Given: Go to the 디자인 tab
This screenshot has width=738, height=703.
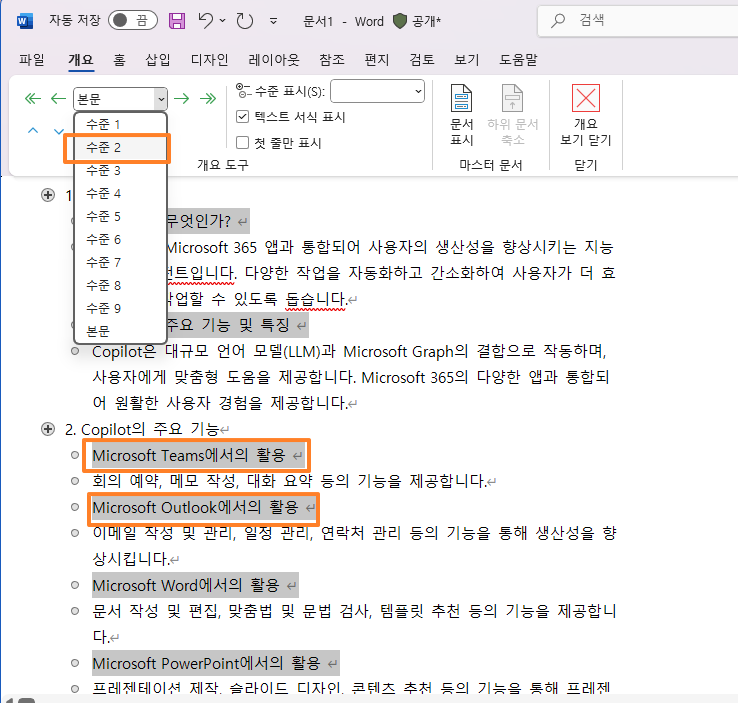Looking at the screenshot, I should click(x=209, y=60).
